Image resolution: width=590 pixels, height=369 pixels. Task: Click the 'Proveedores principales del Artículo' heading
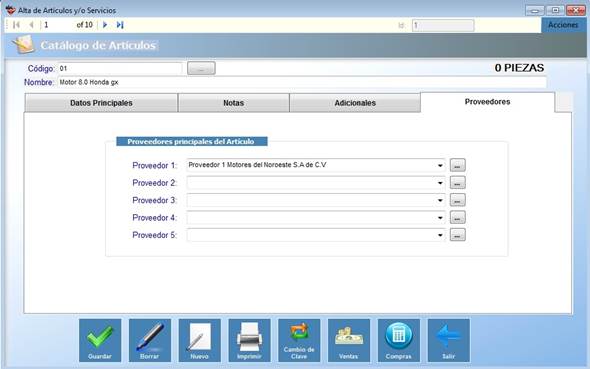(192, 141)
